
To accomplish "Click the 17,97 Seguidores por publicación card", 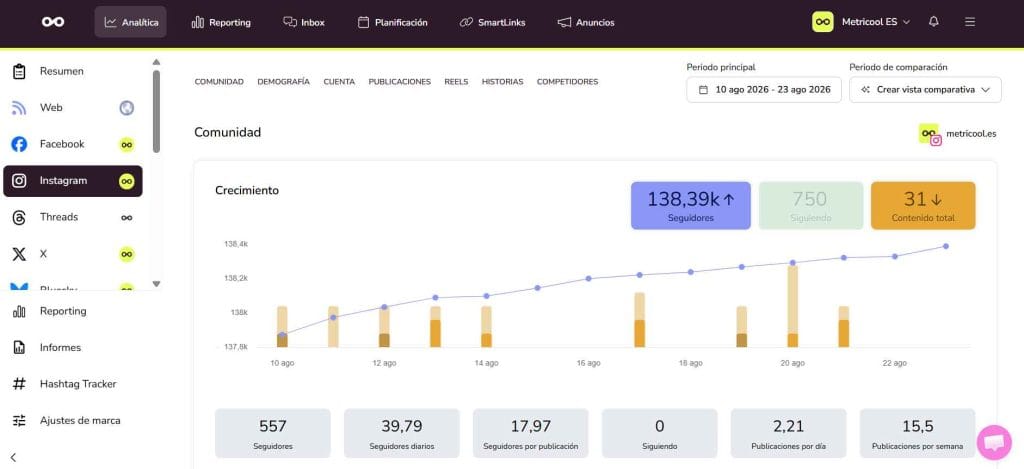I will click(531, 433).
